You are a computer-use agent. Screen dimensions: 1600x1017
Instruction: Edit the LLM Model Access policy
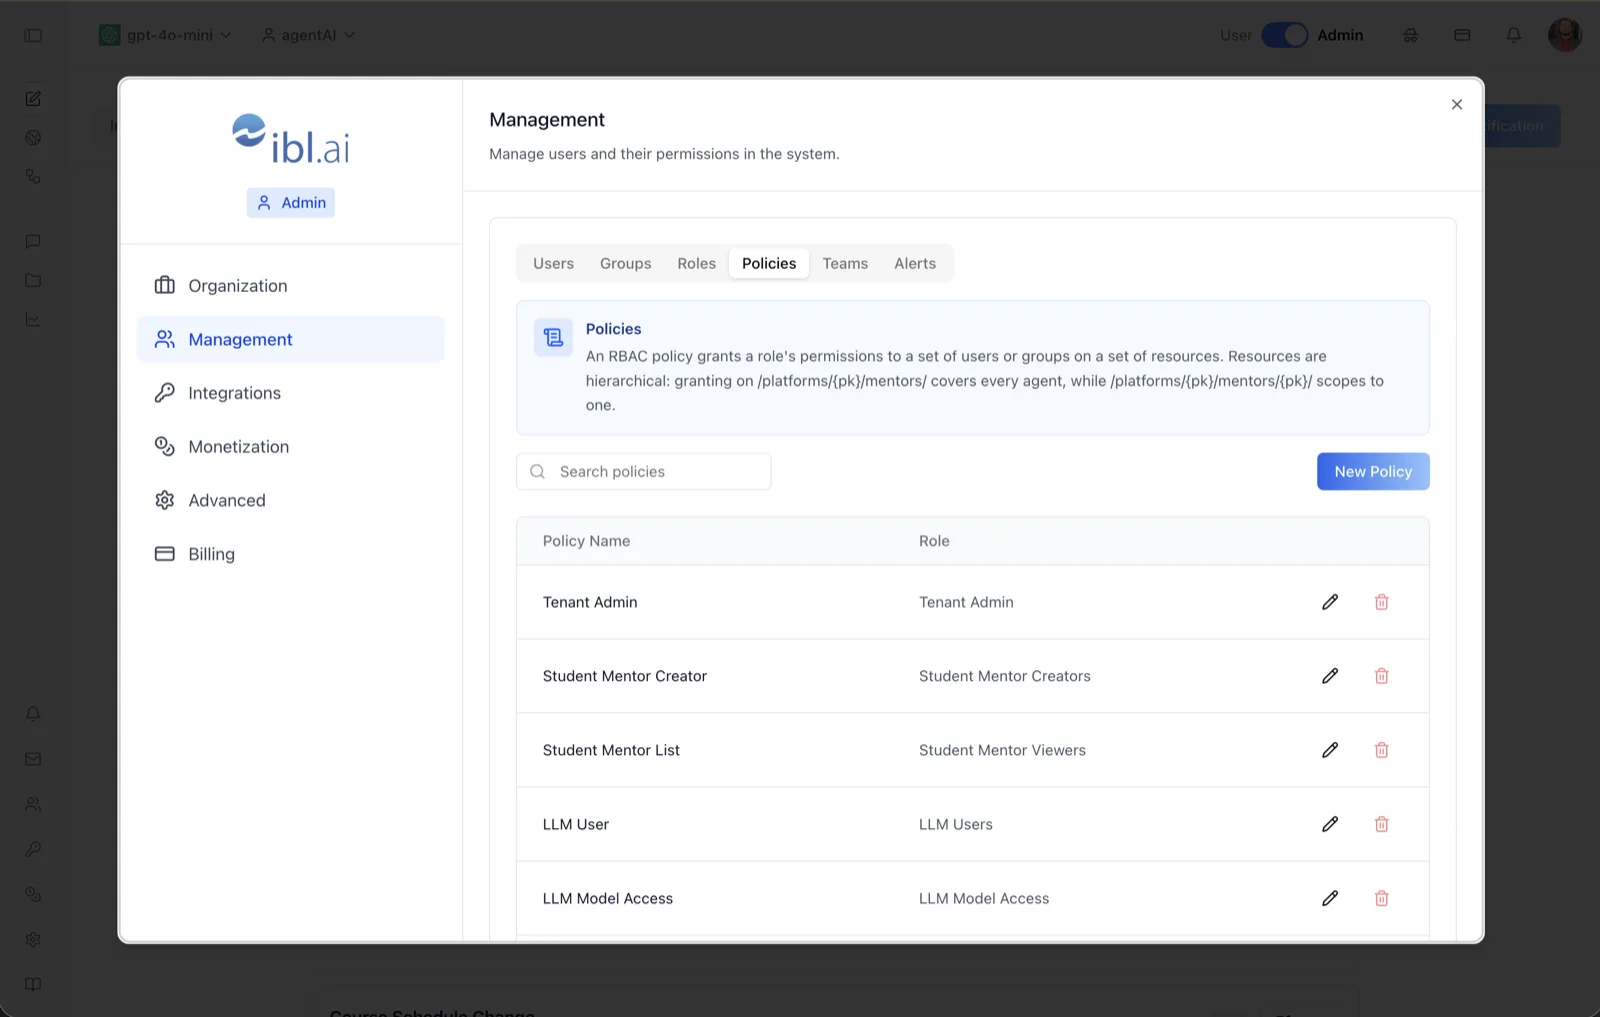pos(1330,898)
